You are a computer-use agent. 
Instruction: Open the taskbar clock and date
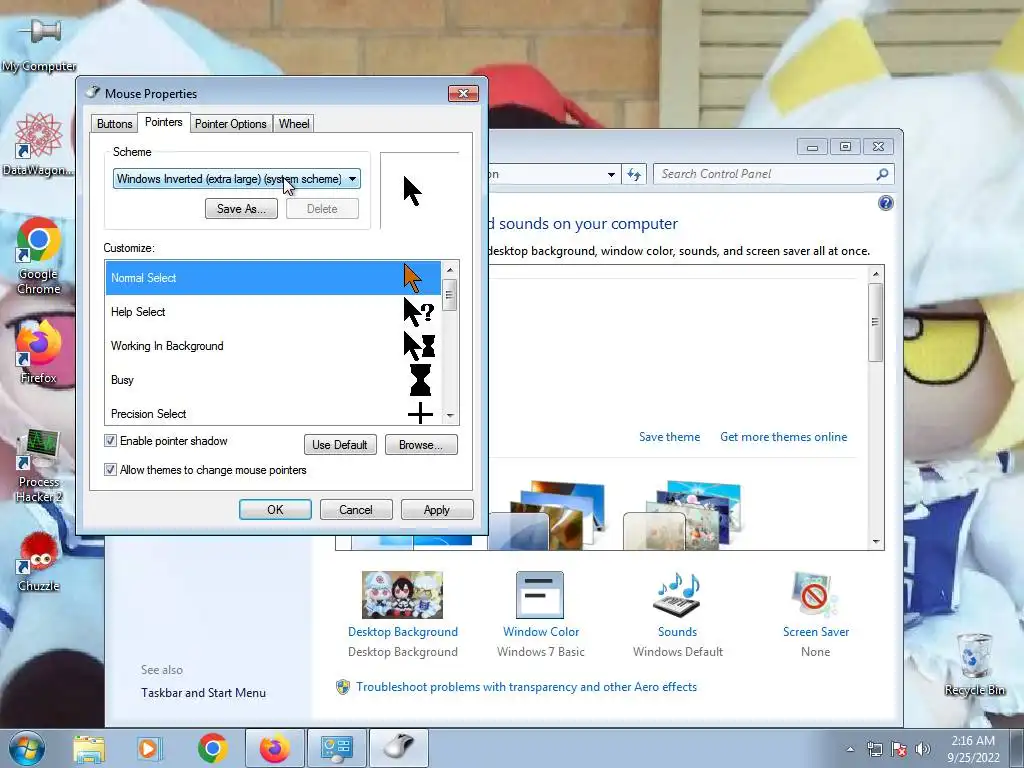point(973,748)
